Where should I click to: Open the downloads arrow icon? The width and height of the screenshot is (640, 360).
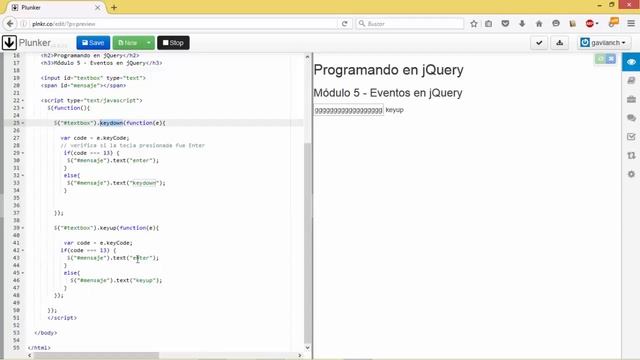click(522, 24)
